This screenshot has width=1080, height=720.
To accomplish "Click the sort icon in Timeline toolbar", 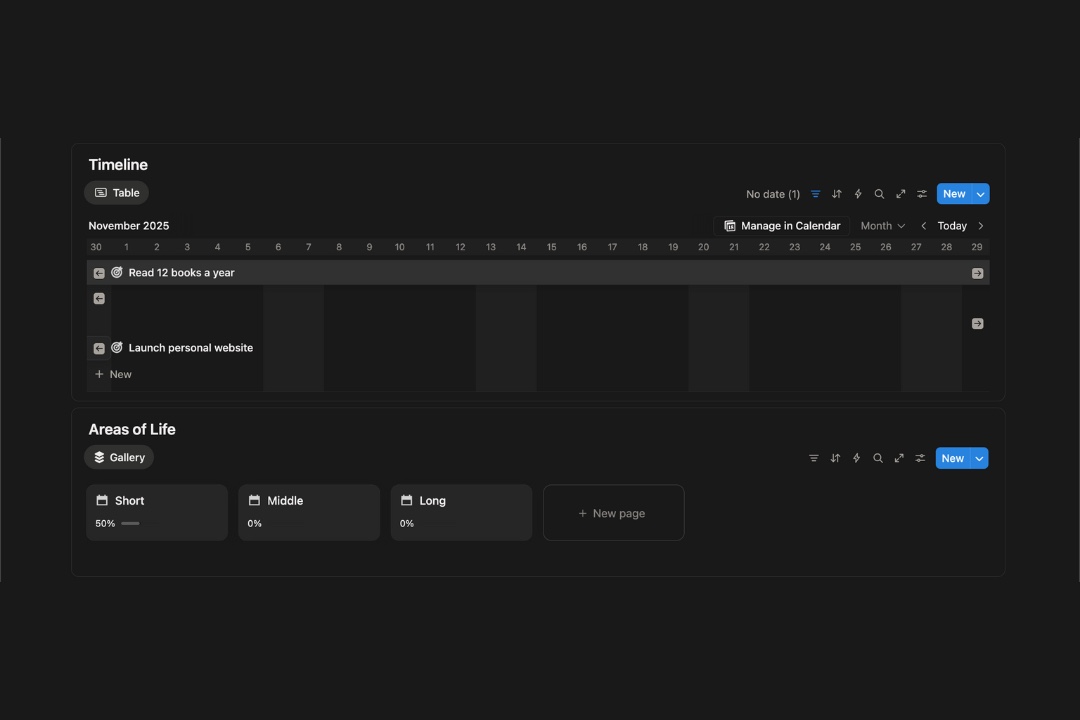I will [837, 194].
